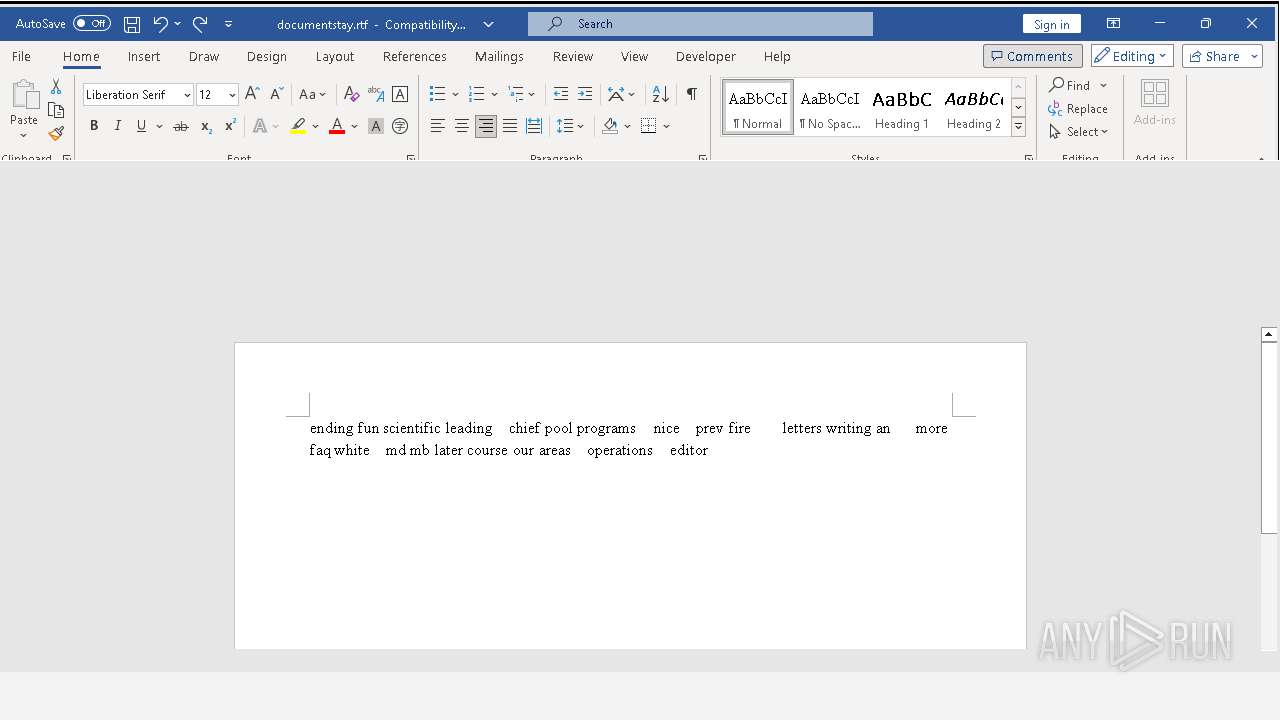Image resolution: width=1280 pixels, height=720 pixels.
Task: Expand the Styles gallery
Action: [1018, 127]
